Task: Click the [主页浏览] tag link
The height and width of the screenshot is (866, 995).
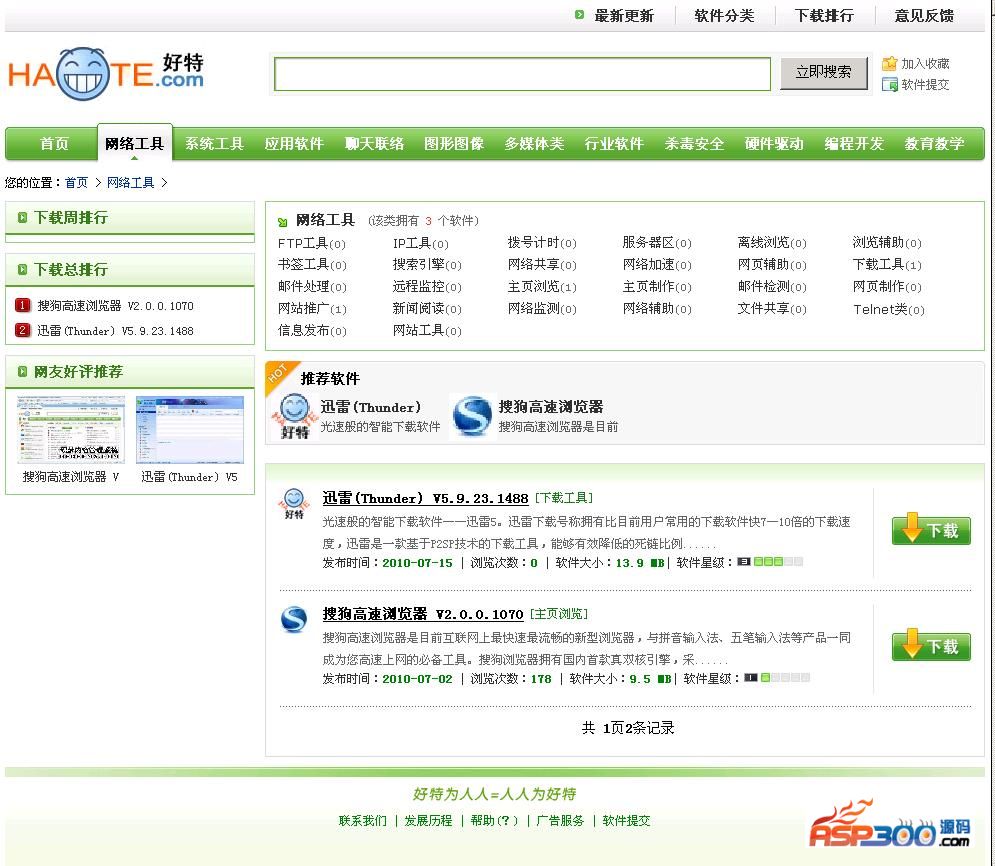Action: (558, 613)
